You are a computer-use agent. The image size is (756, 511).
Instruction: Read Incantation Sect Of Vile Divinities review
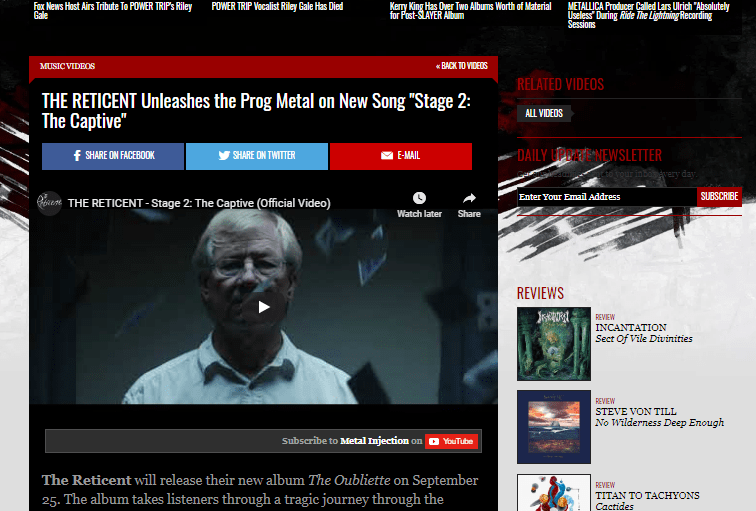coord(644,333)
